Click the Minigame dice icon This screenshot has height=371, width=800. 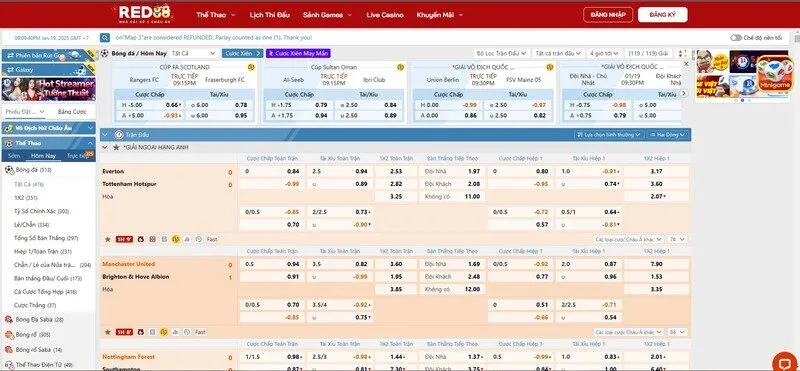(x=774, y=75)
